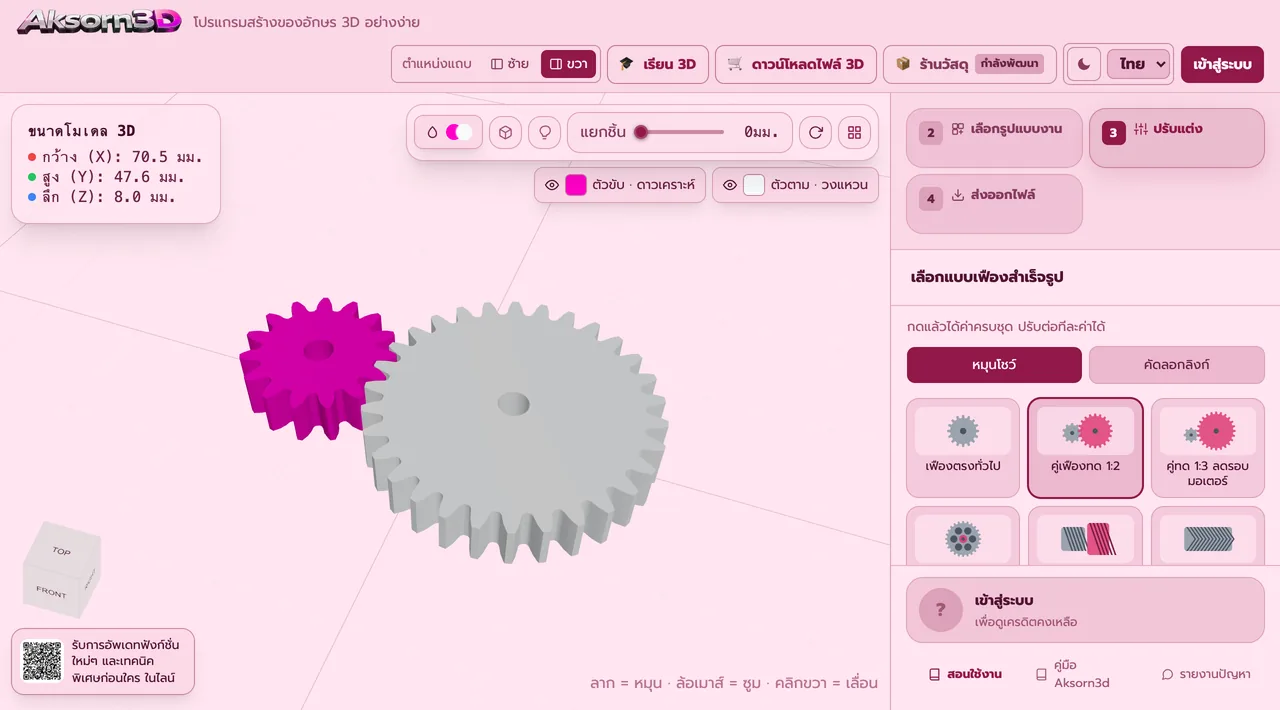Viewport: 1280px width, 710px height.
Task: Open ดาวน์โหลดไฟล์ 3D downloads
Action: coord(796,64)
